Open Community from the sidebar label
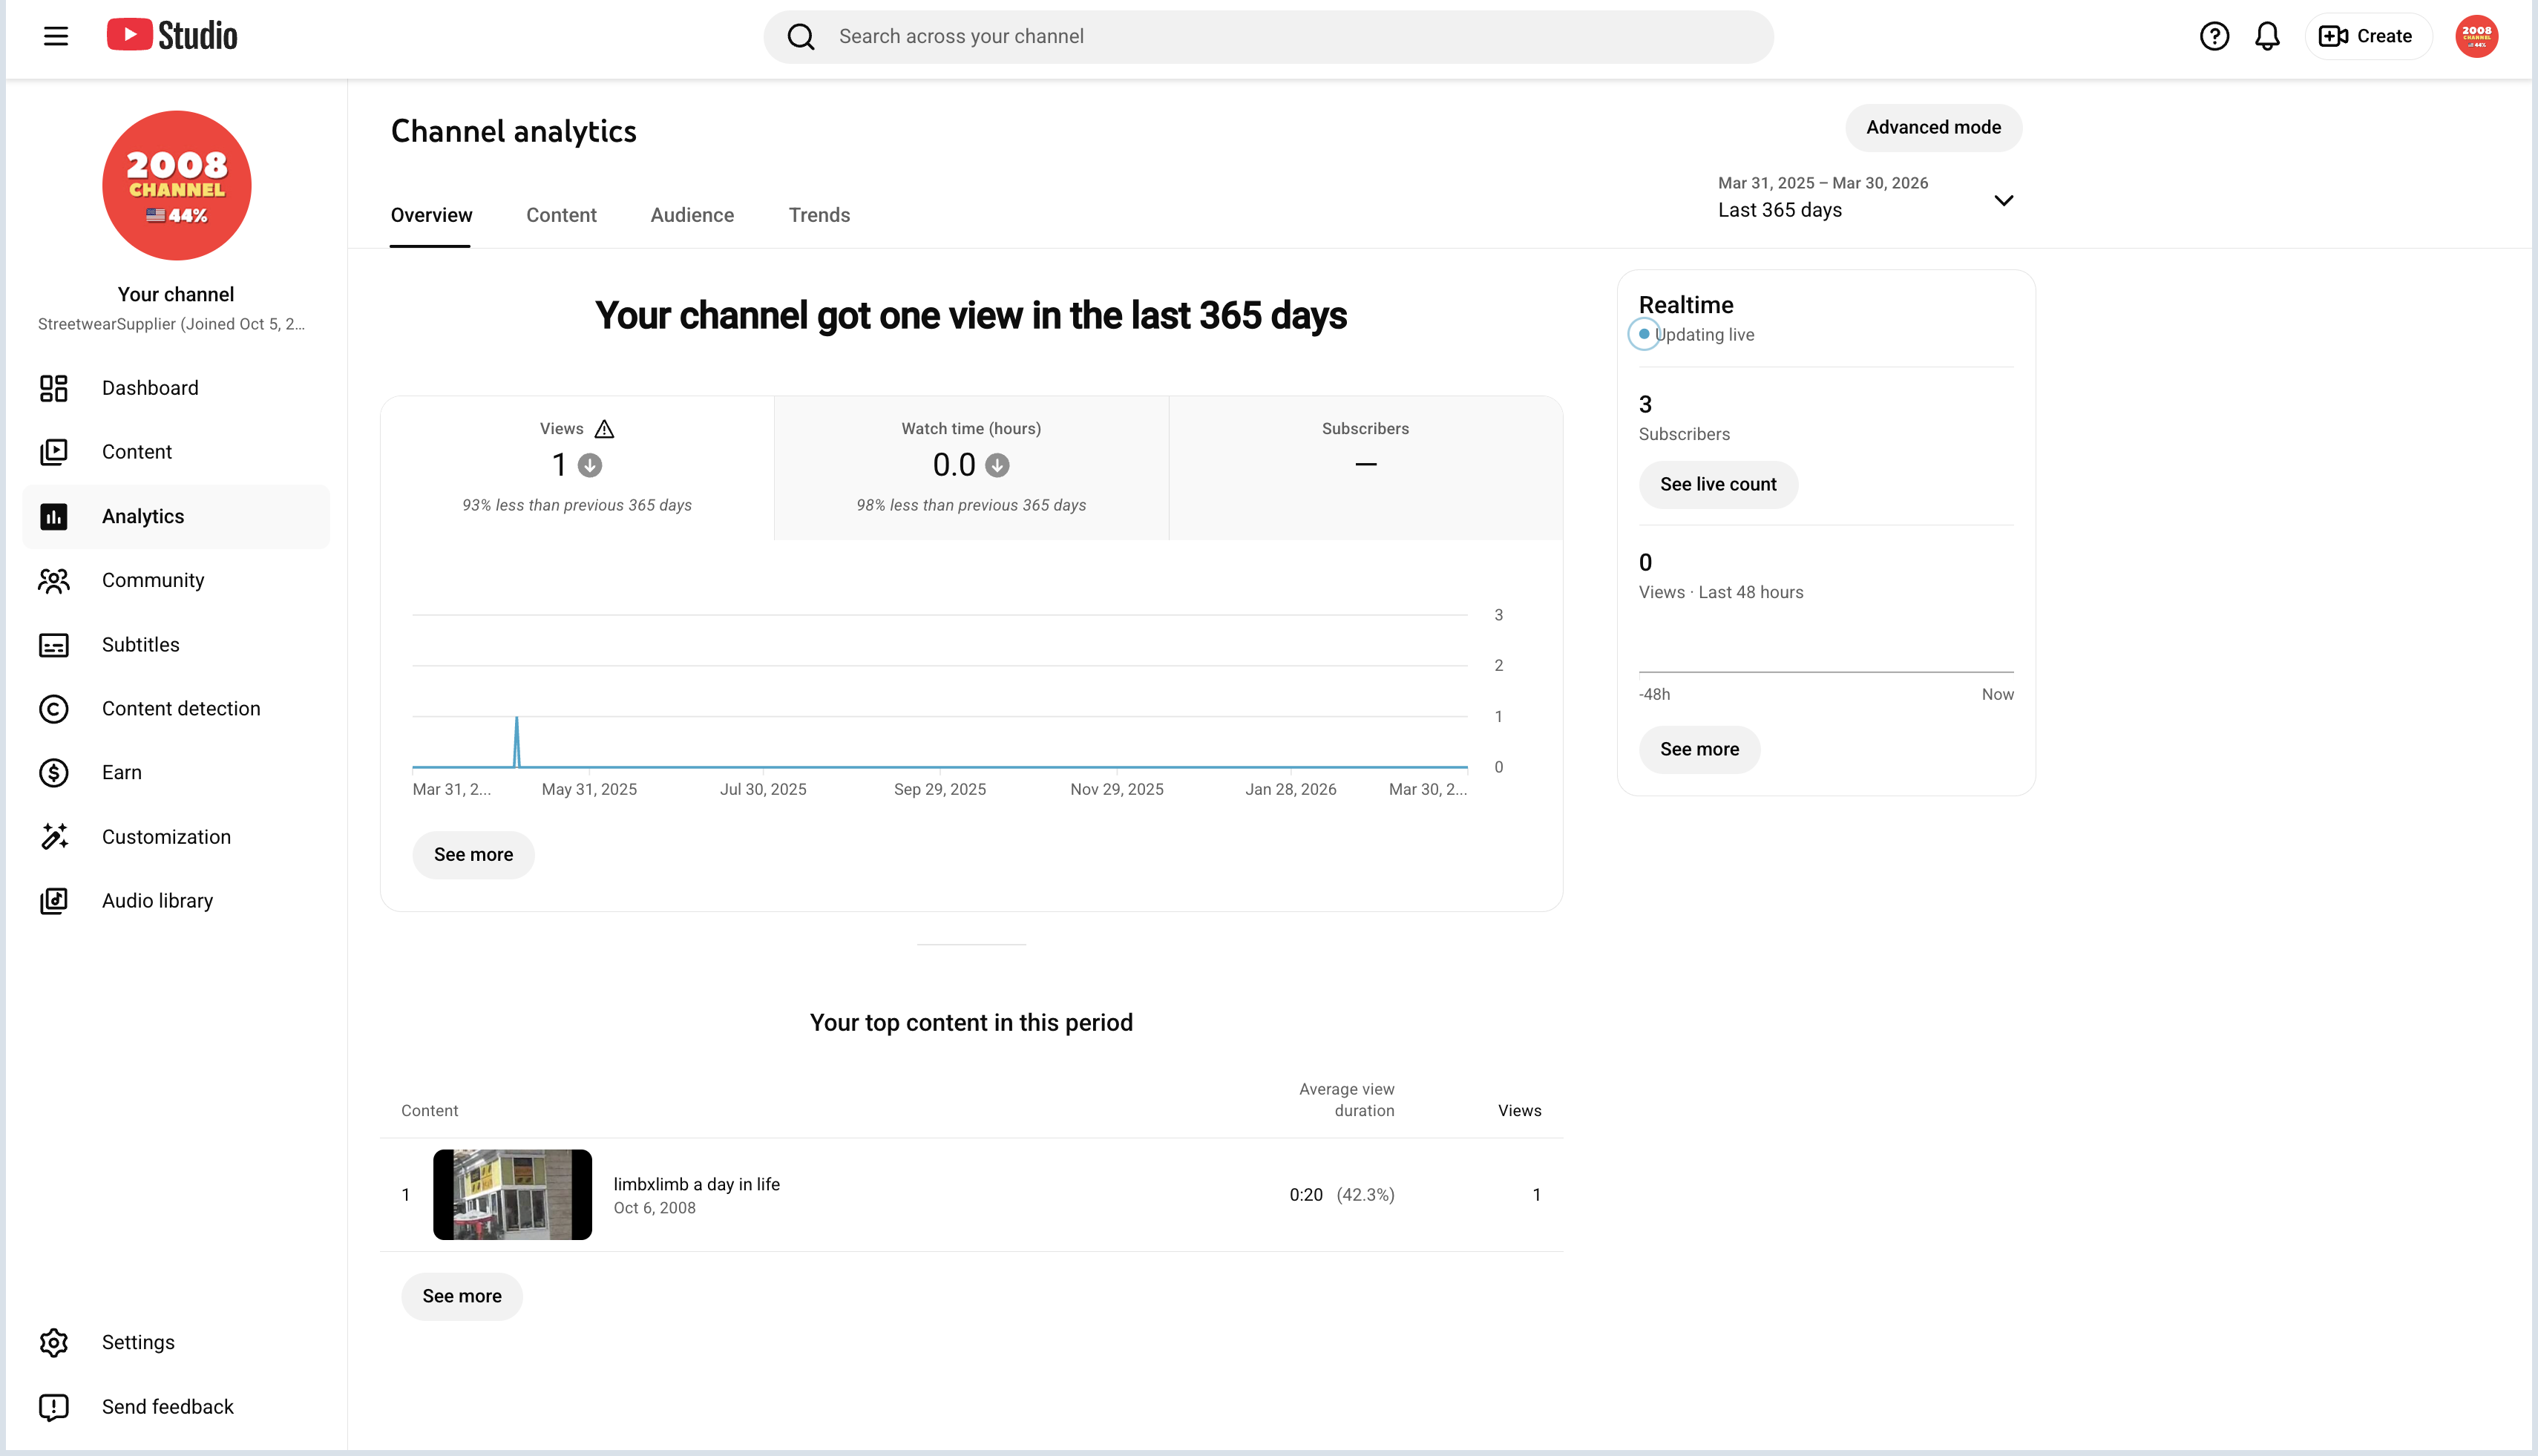The width and height of the screenshot is (2538, 1456). tap(153, 580)
